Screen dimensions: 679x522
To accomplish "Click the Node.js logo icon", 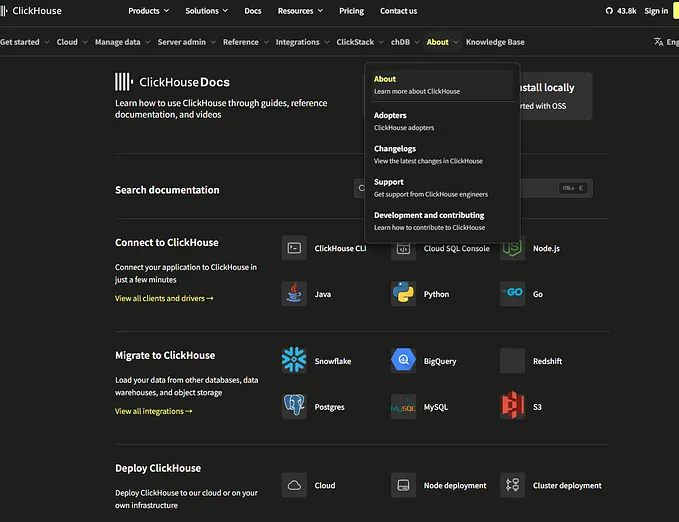I will click(x=512, y=249).
